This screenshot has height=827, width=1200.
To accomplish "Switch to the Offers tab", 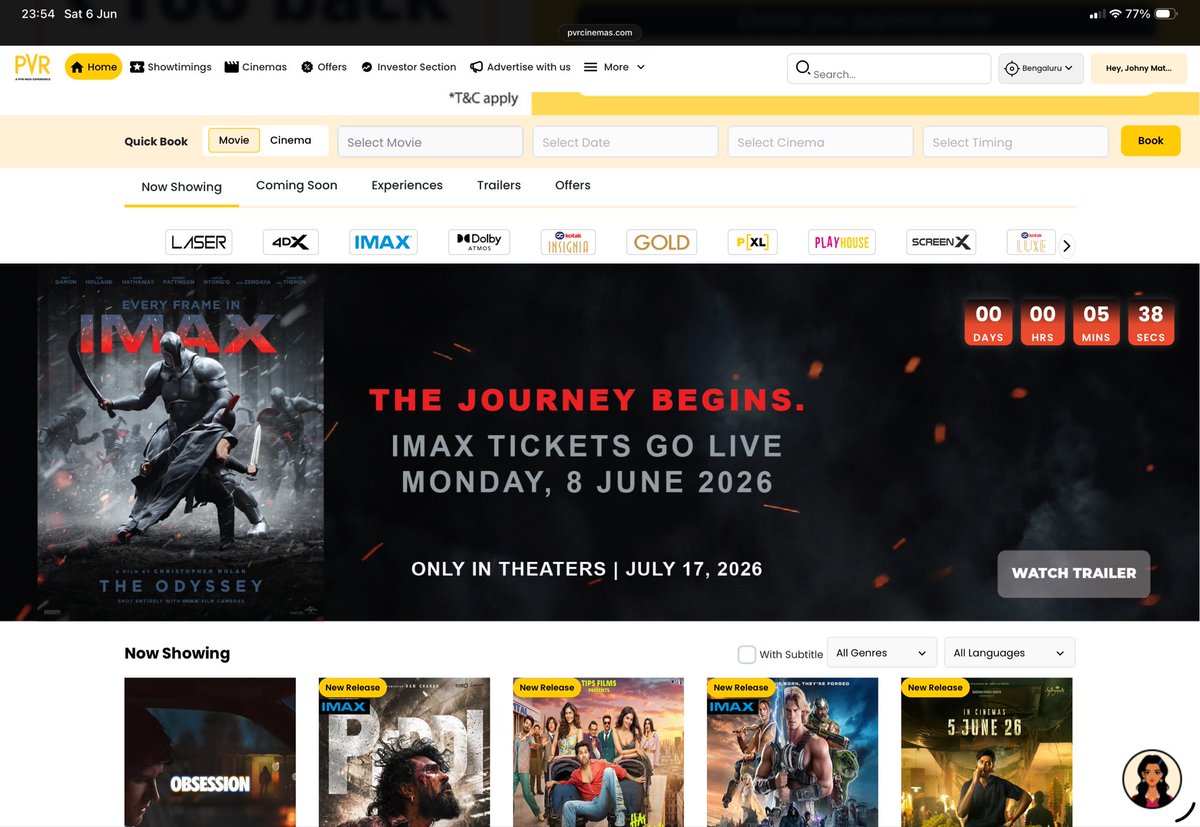I will (573, 186).
